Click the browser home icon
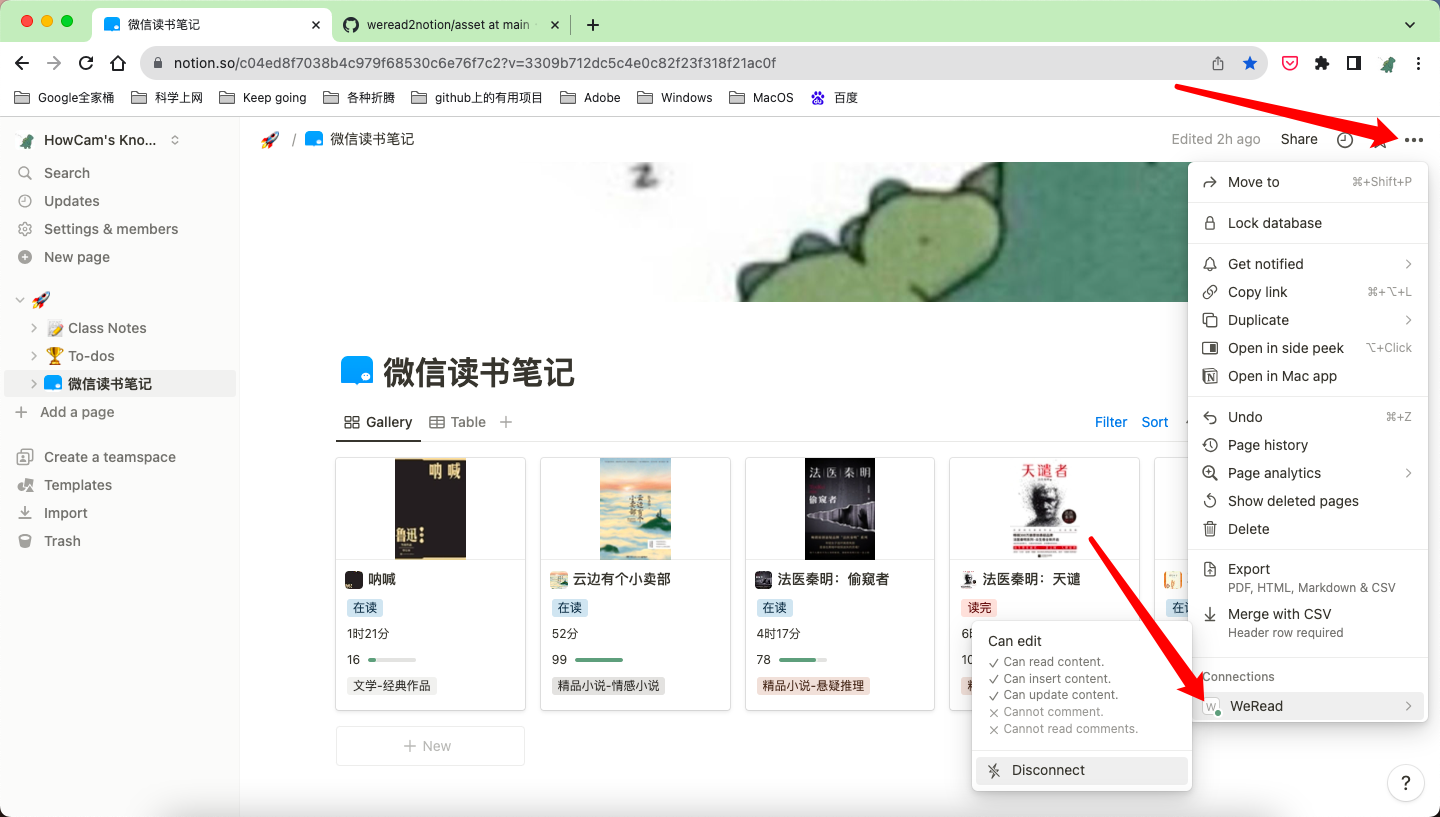The image size is (1440, 817). tap(118, 63)
